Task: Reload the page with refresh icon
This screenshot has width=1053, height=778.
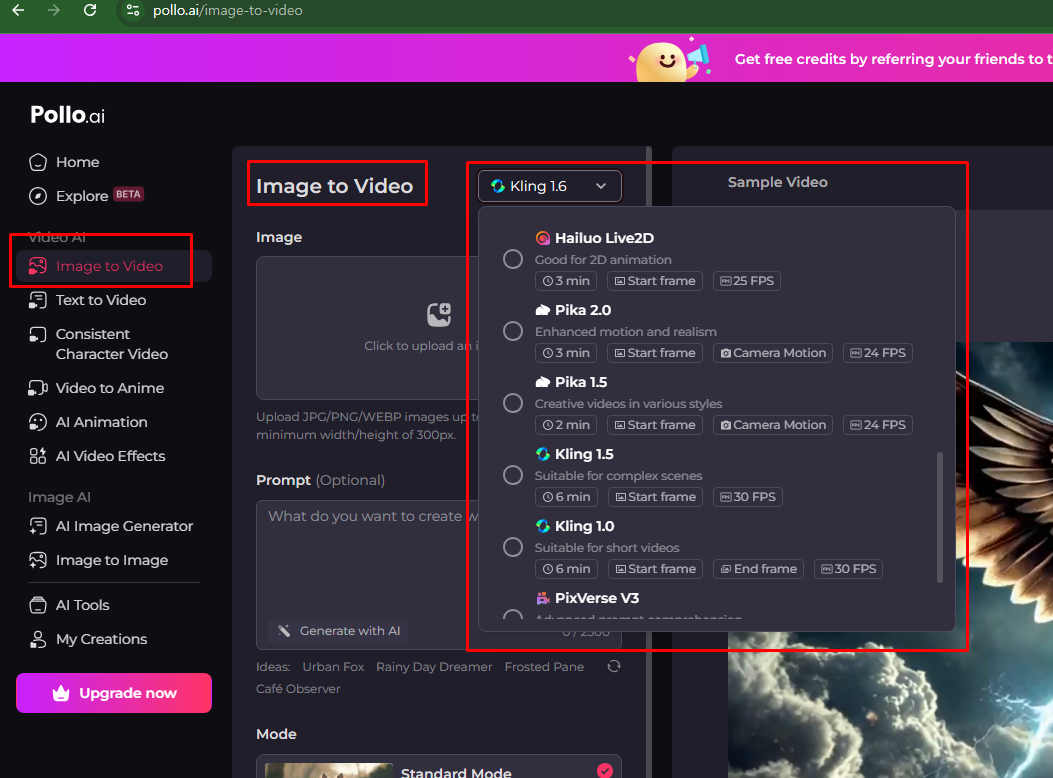Action: pos(90,10)
